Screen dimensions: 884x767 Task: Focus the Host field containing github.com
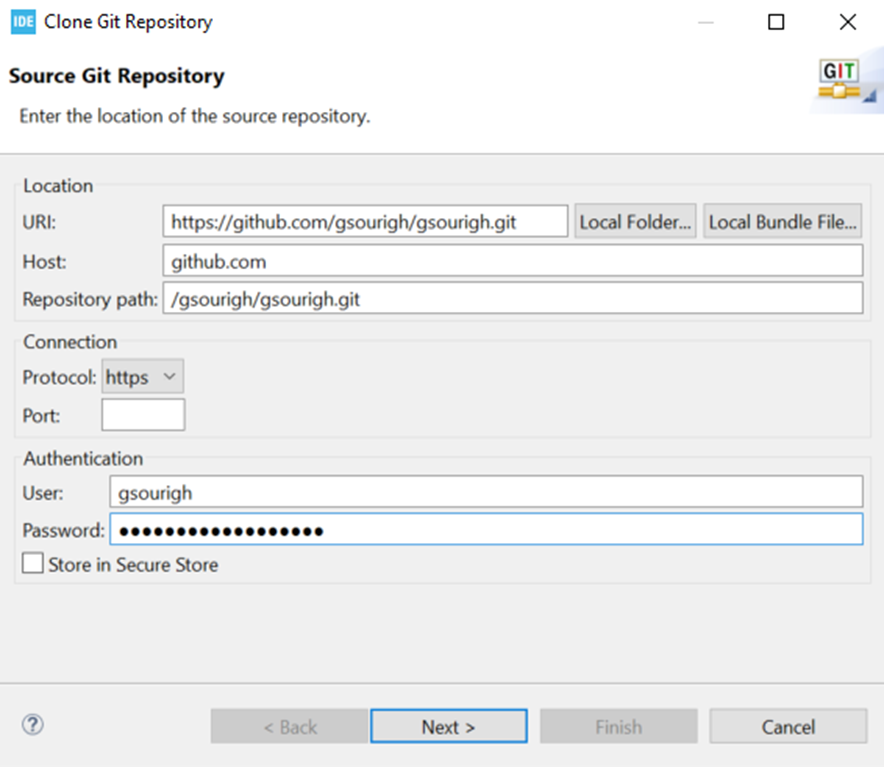click(x=513, y=261)
